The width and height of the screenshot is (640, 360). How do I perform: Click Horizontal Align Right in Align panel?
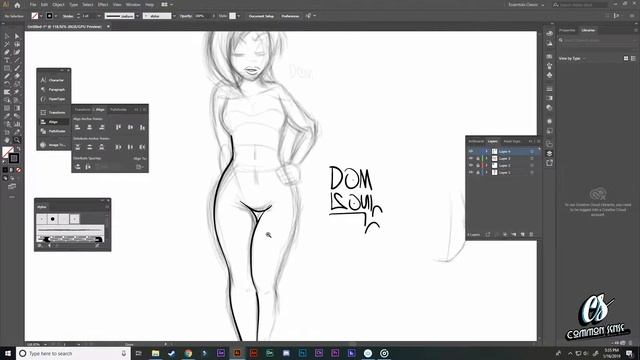point(102,127)
